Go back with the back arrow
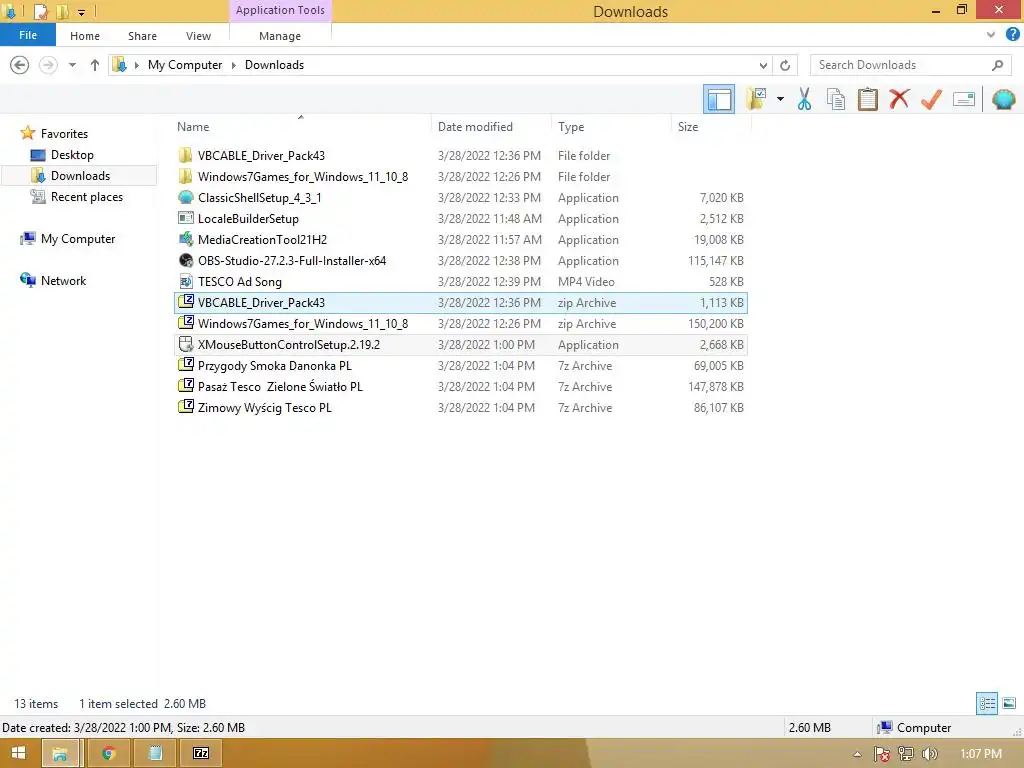Screen dimensions: 1024x768 click(x=20, y=65)
